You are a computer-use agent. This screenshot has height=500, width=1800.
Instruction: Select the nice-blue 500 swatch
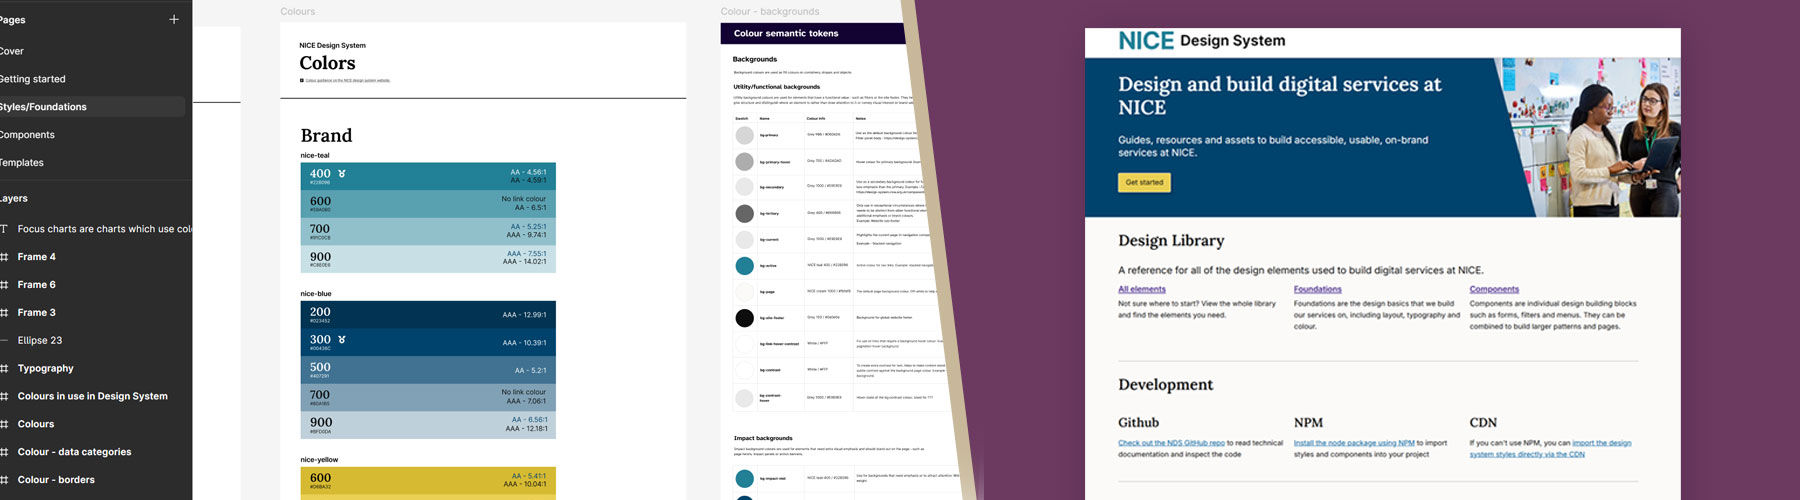[428, 370]
